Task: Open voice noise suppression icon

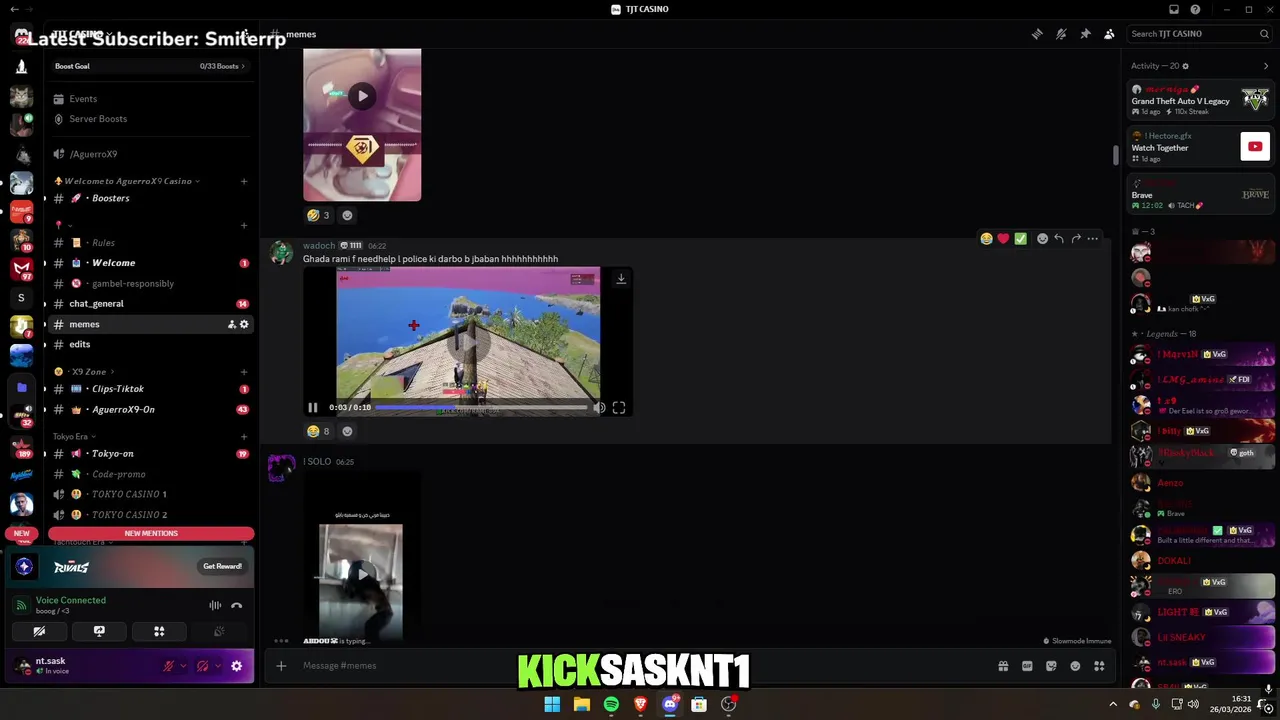Action: [x=215, y=605]
